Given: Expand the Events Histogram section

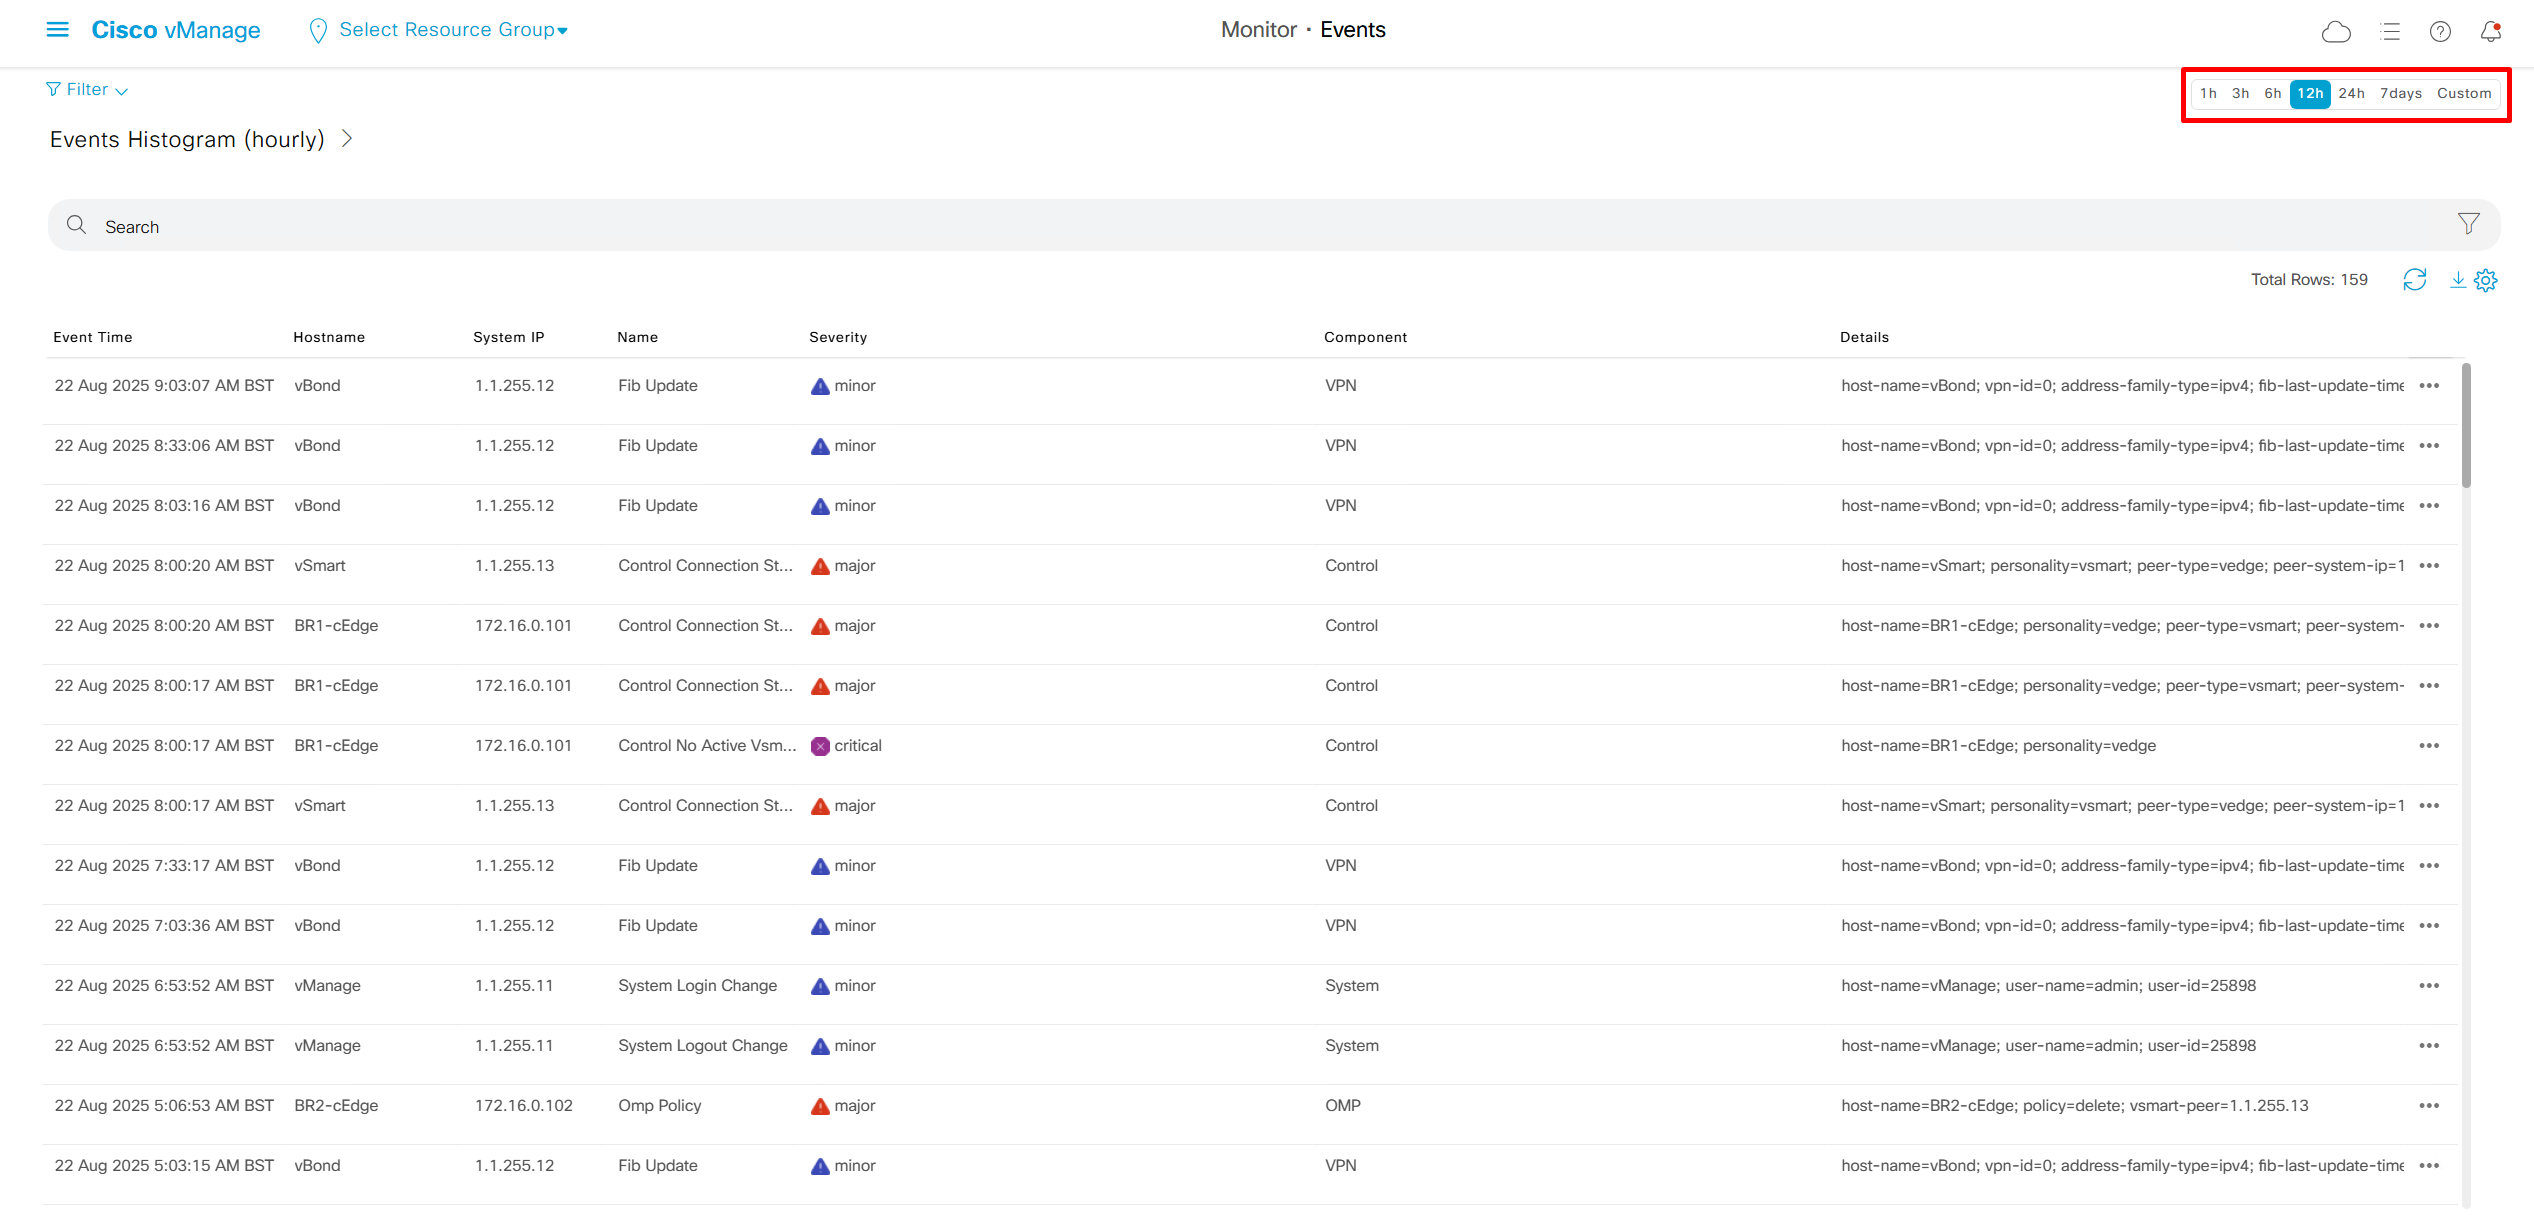Looking at the screenshot, I should [x=347, y=139].
